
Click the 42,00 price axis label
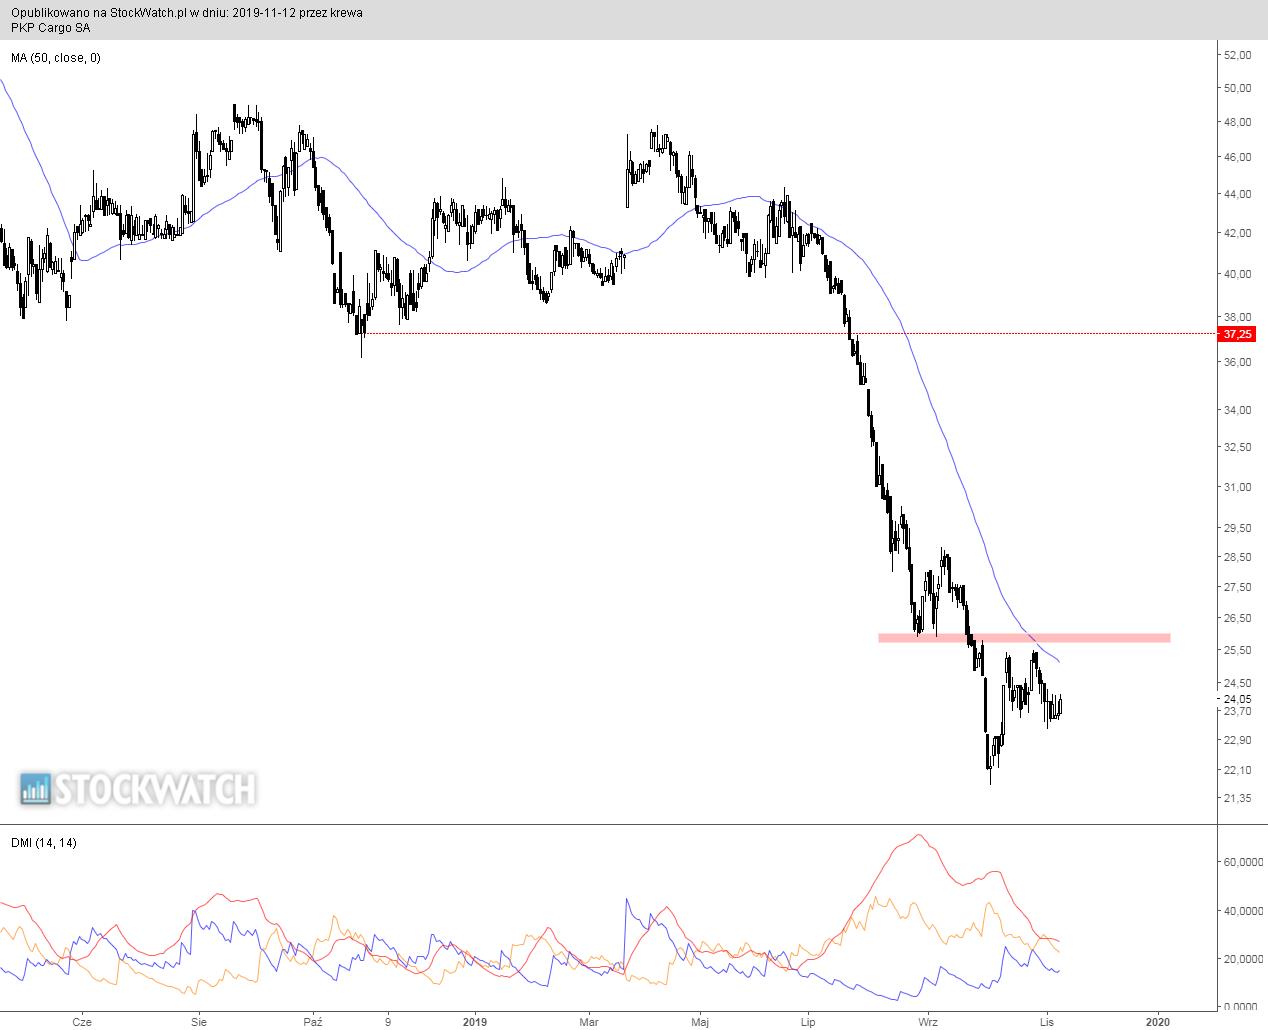click(x=1237, y=233)
